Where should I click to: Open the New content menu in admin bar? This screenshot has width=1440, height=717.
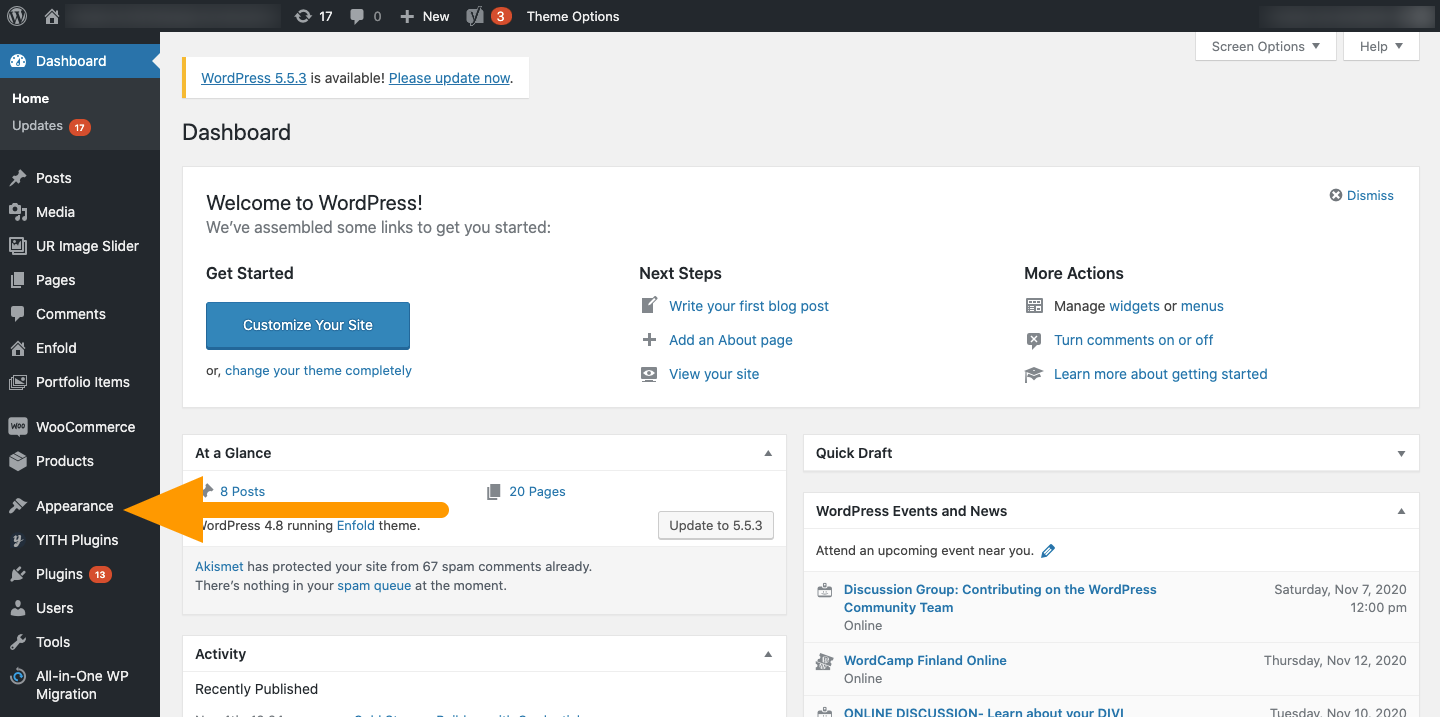coord(425,16)
